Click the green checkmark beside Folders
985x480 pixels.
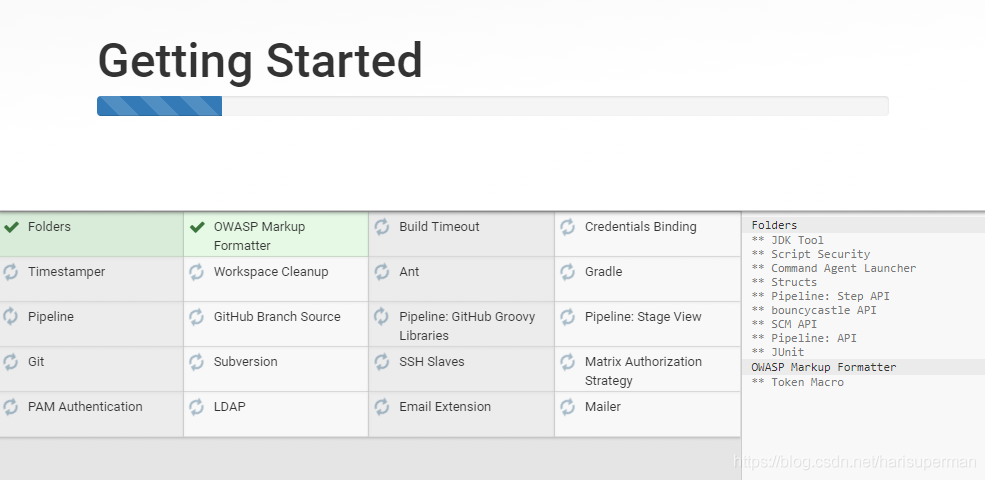12,227
